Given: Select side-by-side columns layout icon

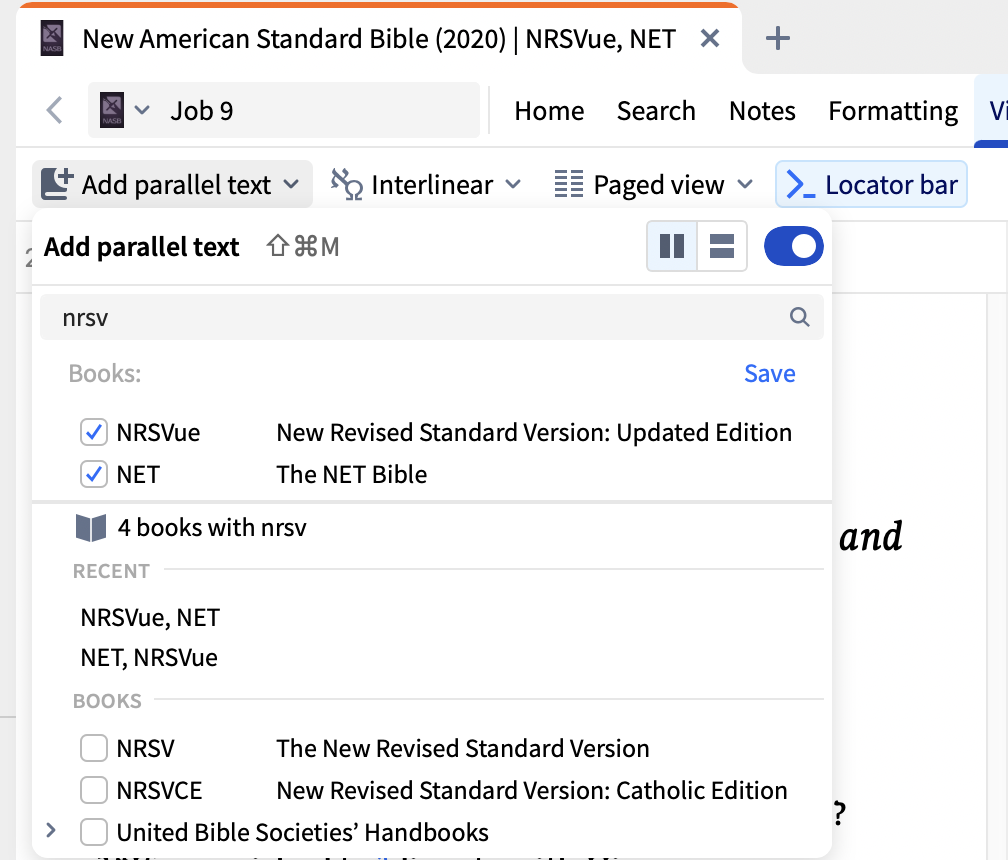Looking at the screenshot, I should tap(673, 247).
